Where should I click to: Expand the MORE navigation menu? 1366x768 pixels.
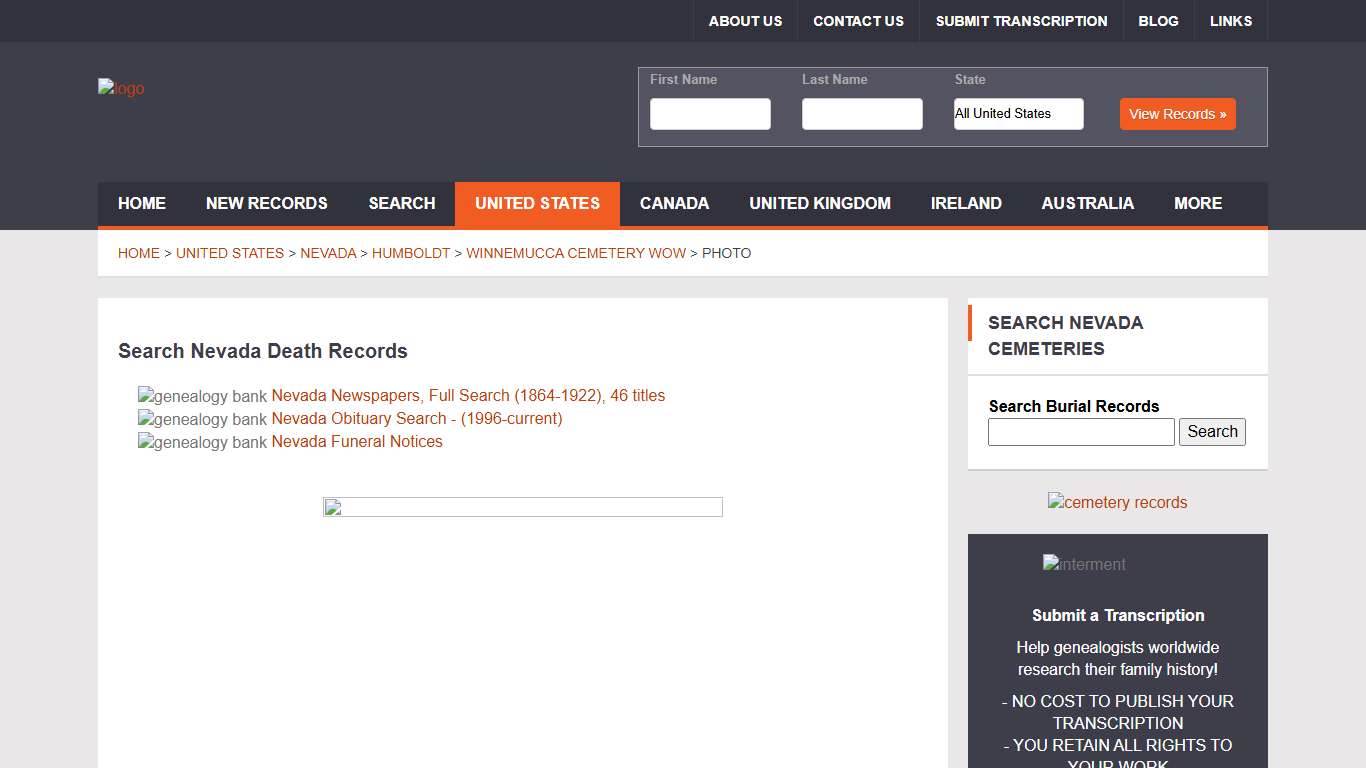click(1197, 204)
